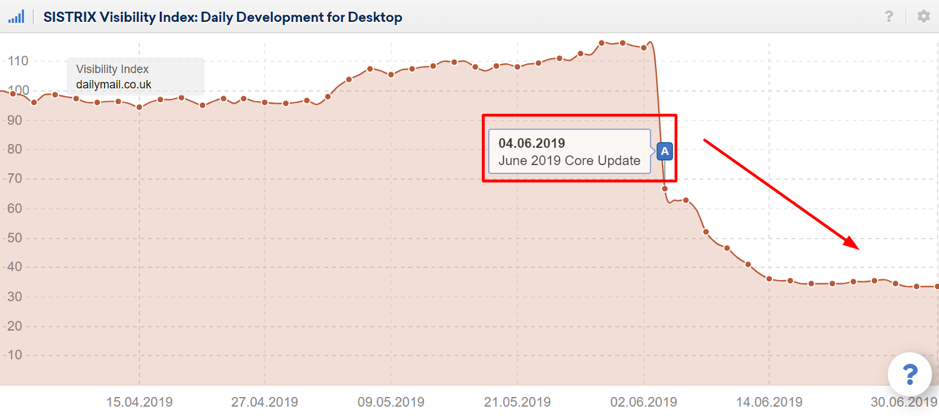Select the 02.06.2019 date axis label

(641, 402)
